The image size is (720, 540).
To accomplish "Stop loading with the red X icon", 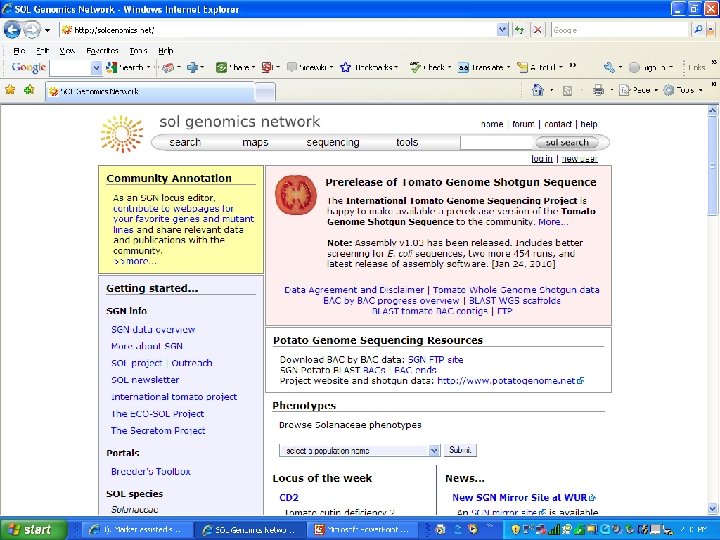I will (537, 30).
